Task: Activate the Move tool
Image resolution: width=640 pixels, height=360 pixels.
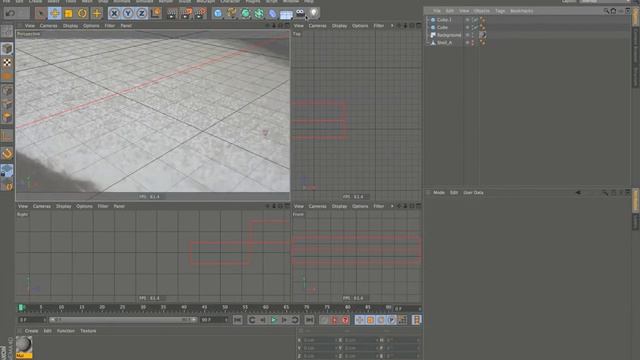Action: 55,13
